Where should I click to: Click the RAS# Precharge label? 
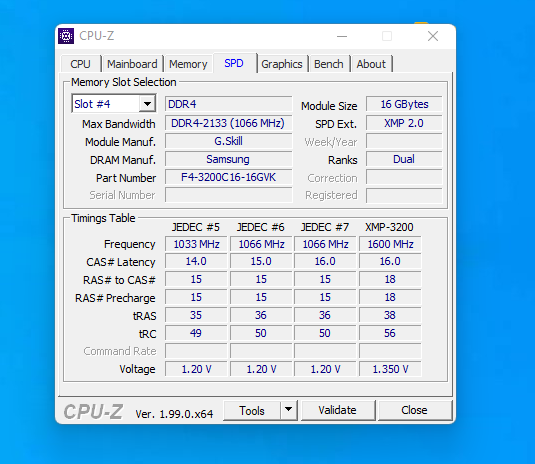pyautogui.click(x=115, y=298)
